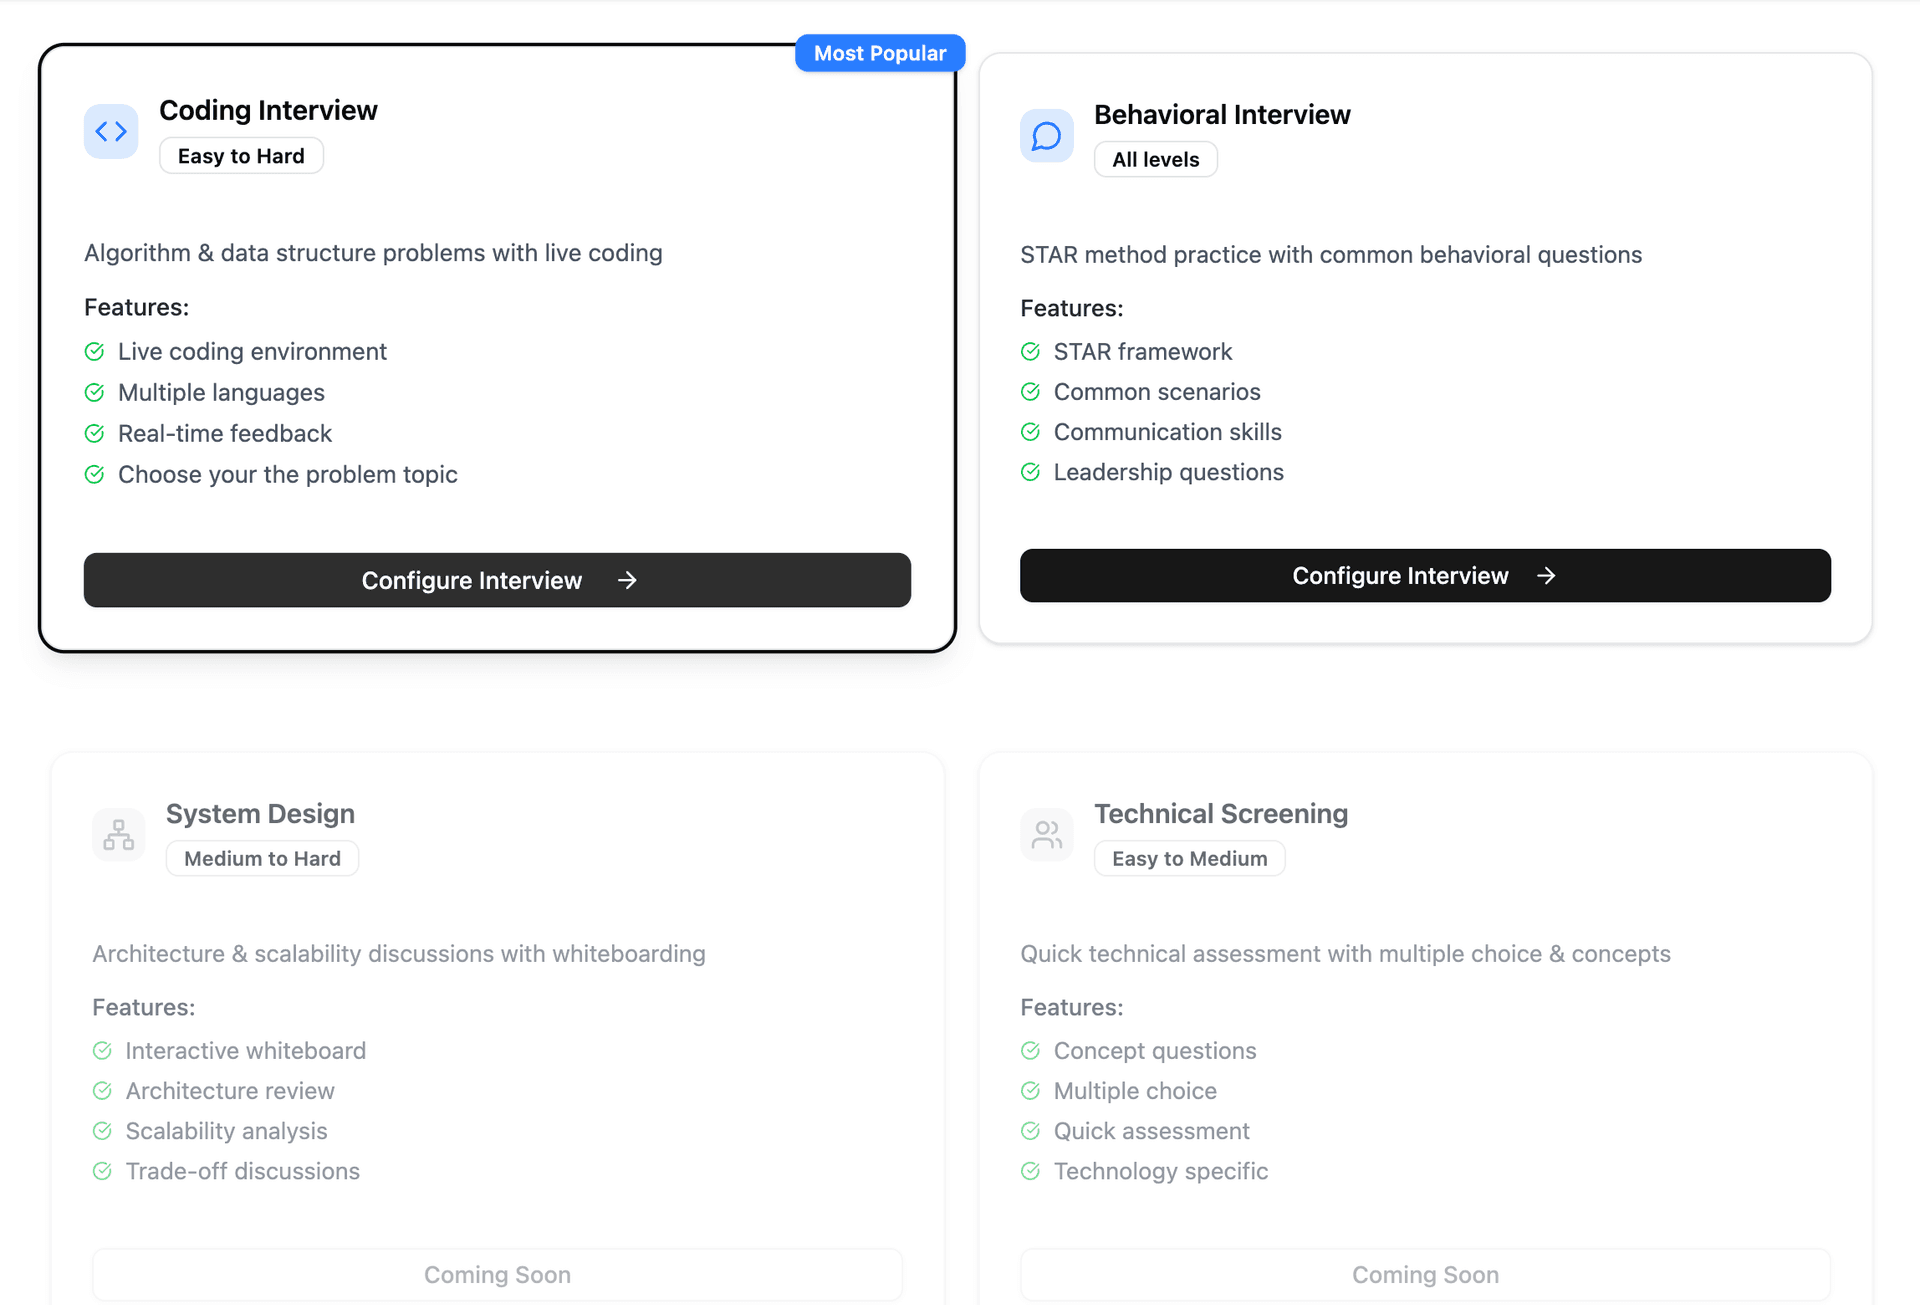The image size is (1920, 1305).
Task: Configure Interview for Behavioral Interview
Action: click(1424, 575)
